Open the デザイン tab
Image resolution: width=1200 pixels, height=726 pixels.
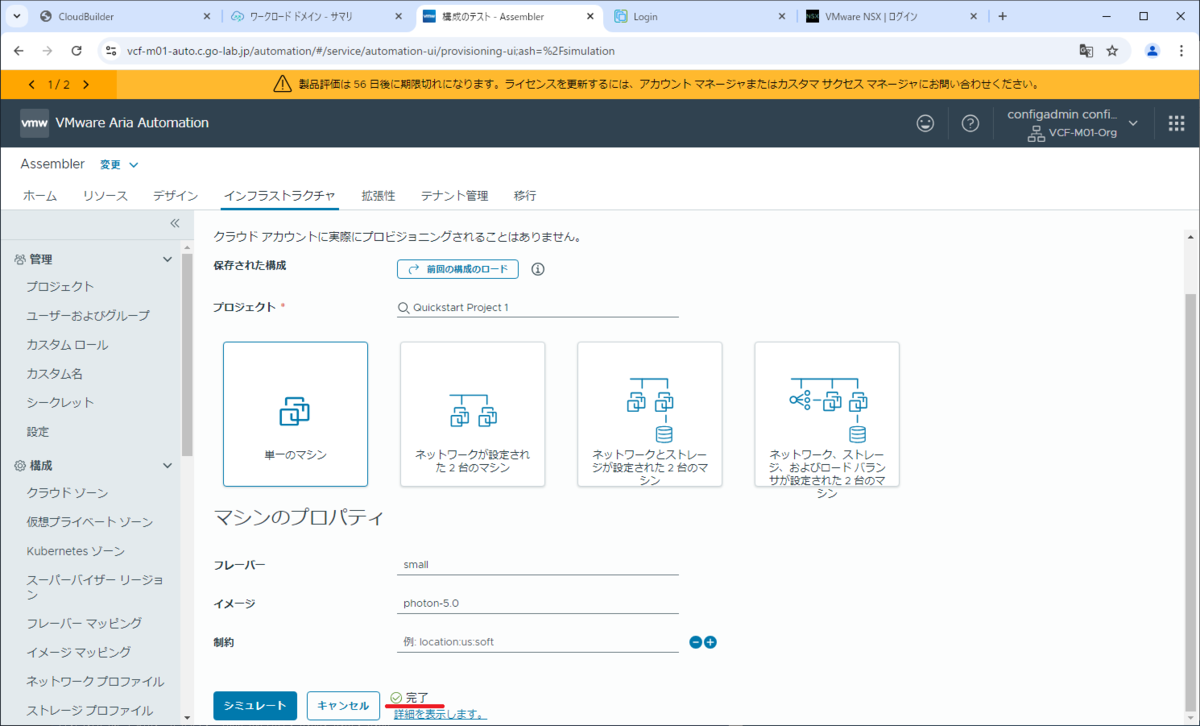click(x=175, y=195)
